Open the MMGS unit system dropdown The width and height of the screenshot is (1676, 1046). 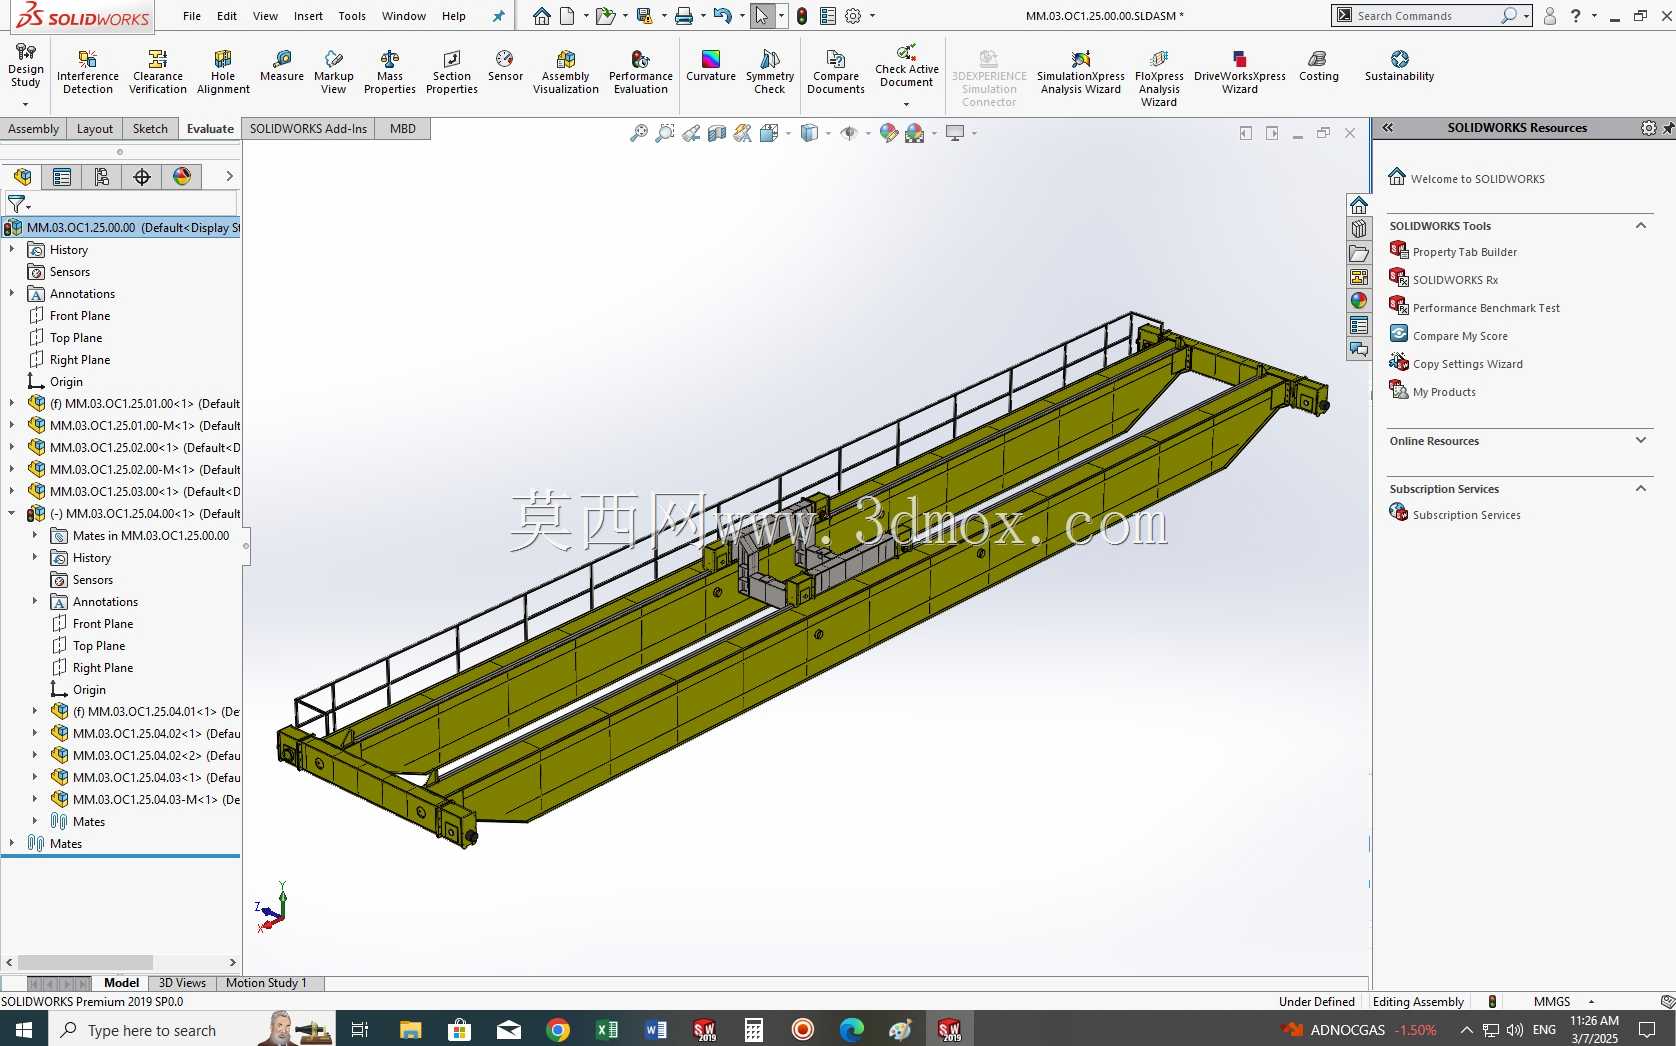pyautogui.click(x=1591, y=1001)
